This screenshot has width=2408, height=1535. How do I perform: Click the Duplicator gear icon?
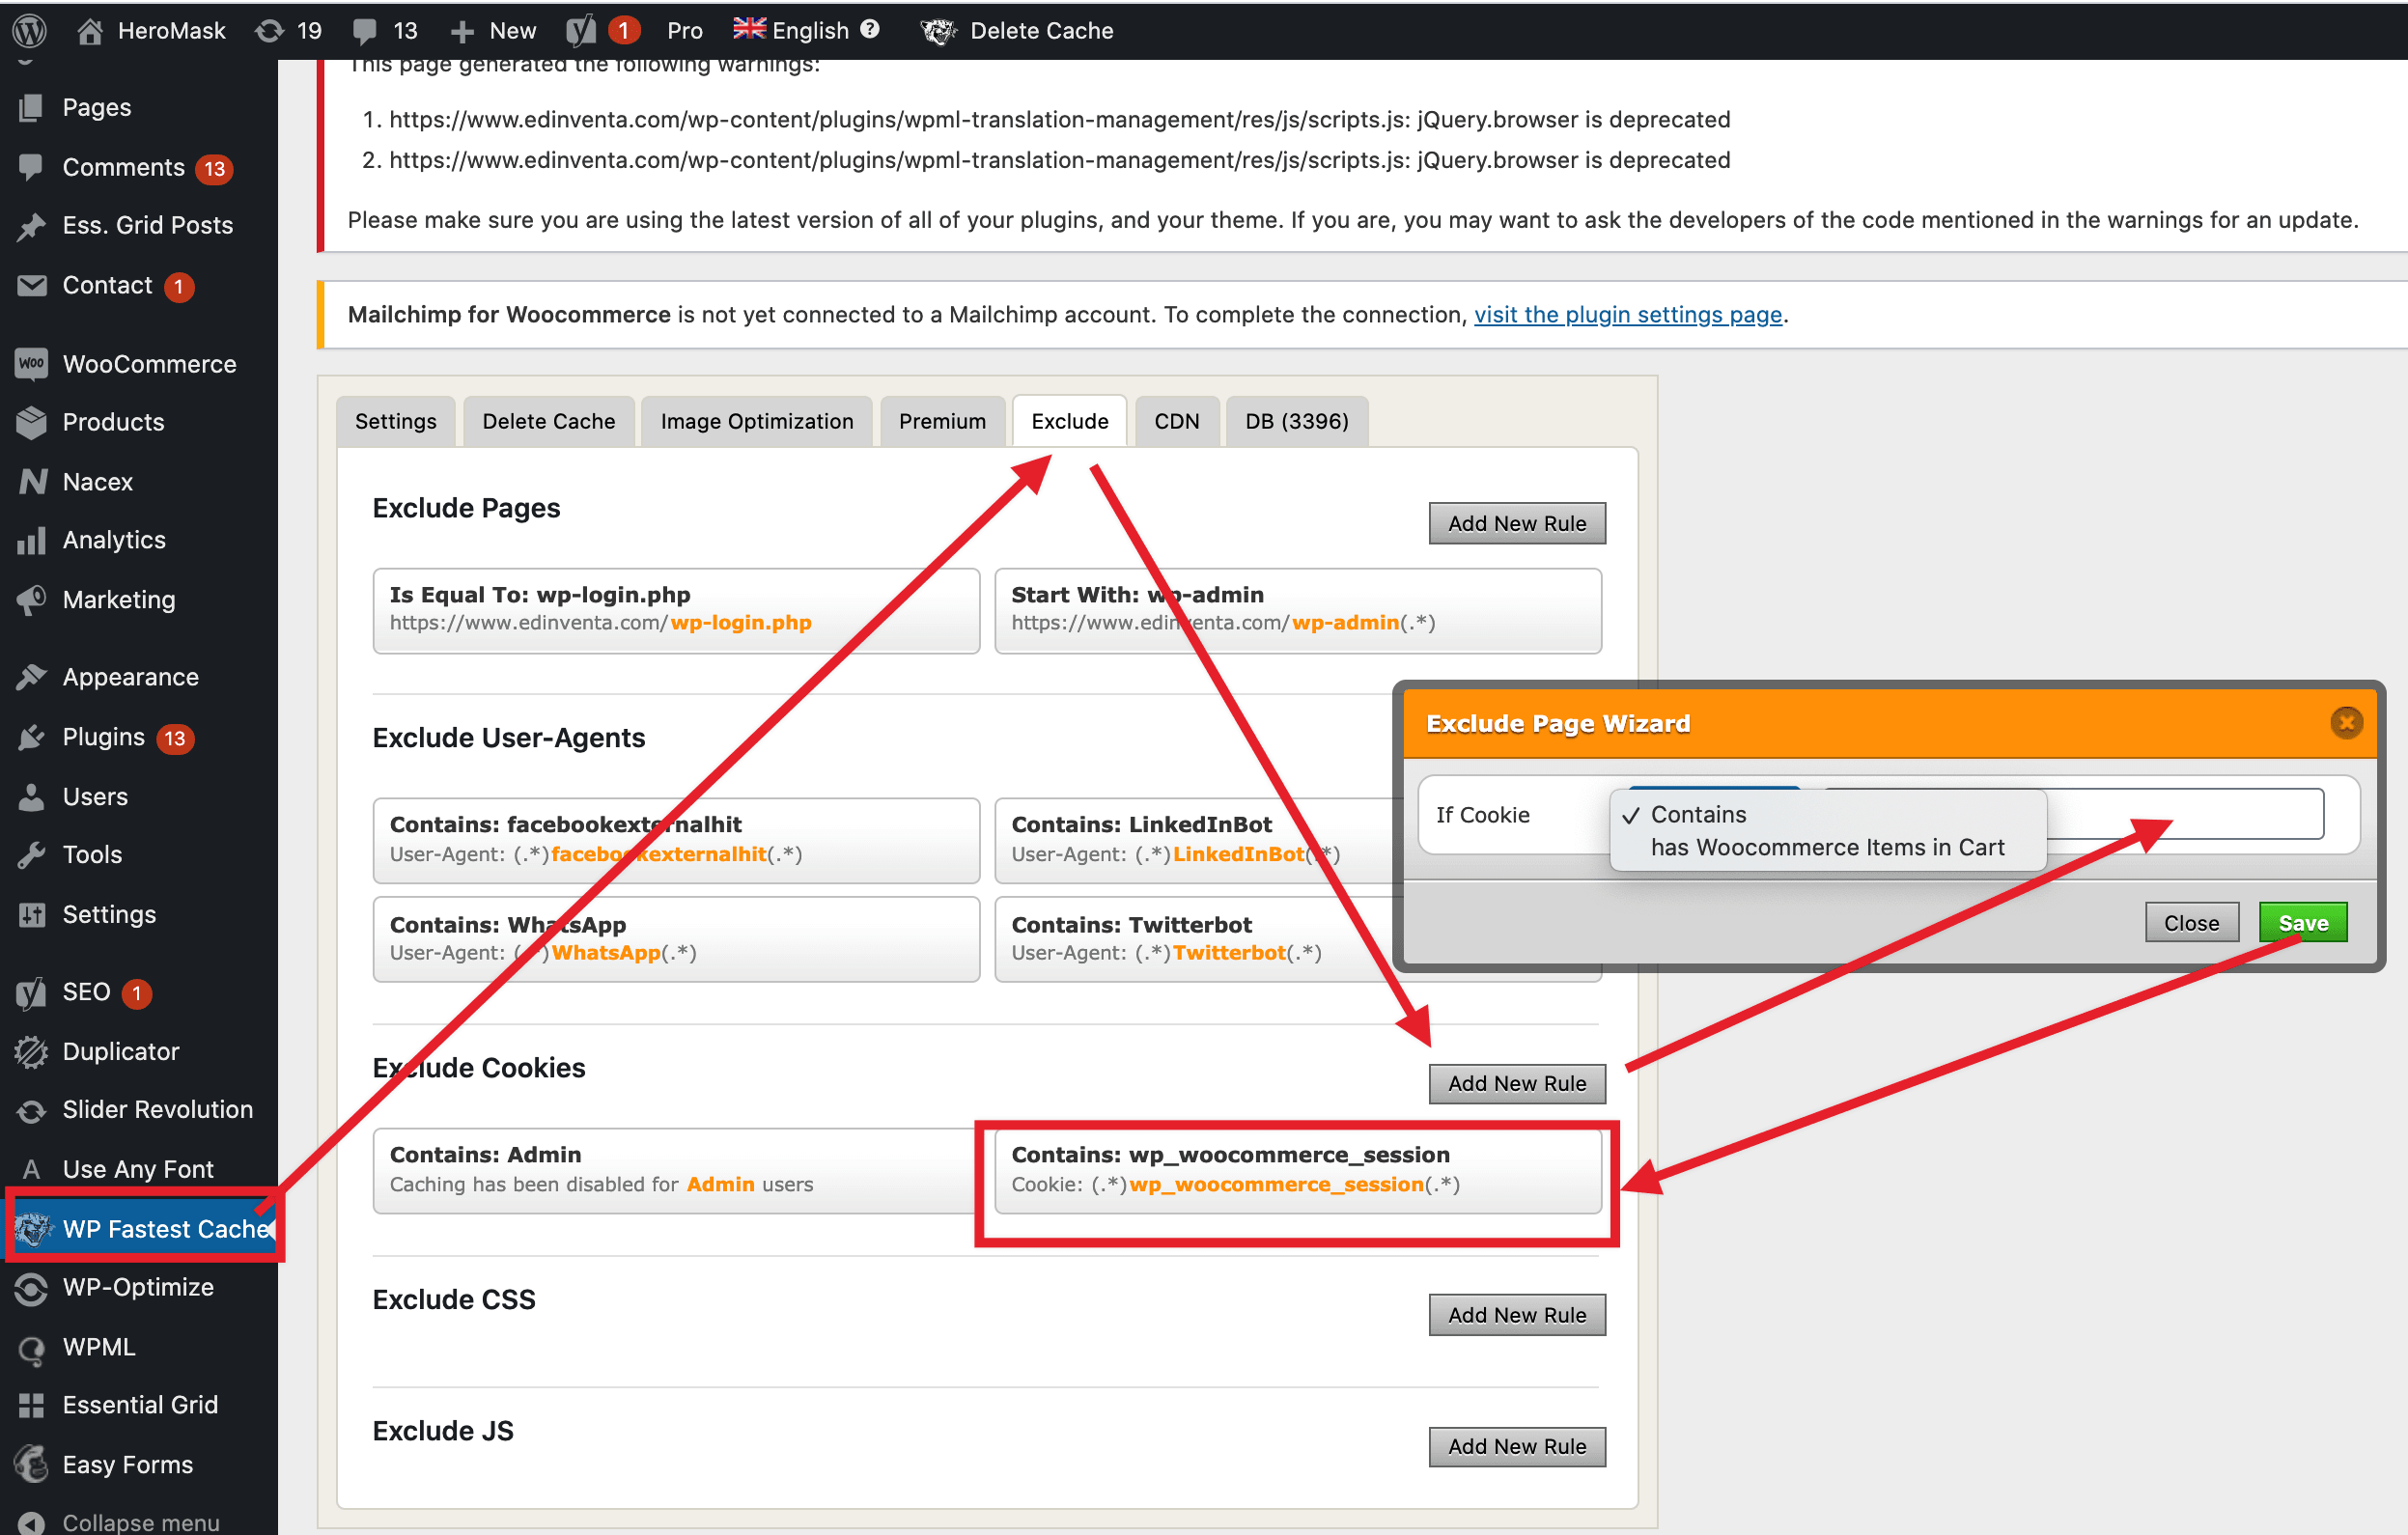(x=31, y=1052)
